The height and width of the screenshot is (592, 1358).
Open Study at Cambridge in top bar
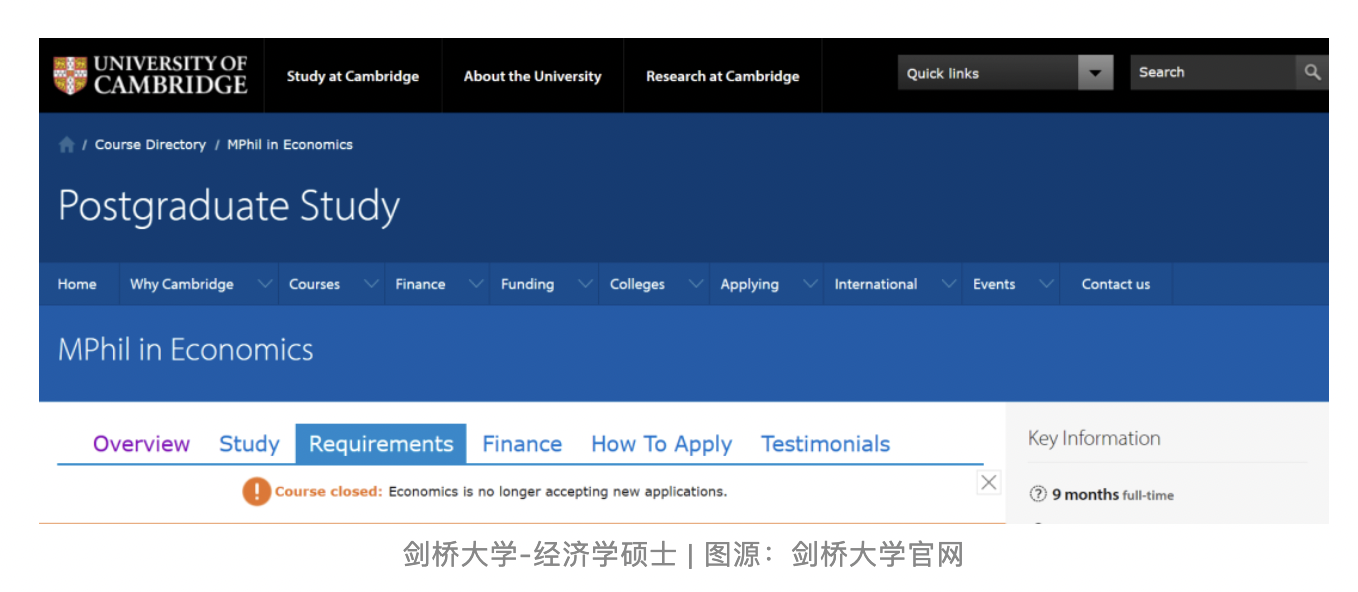352,76
